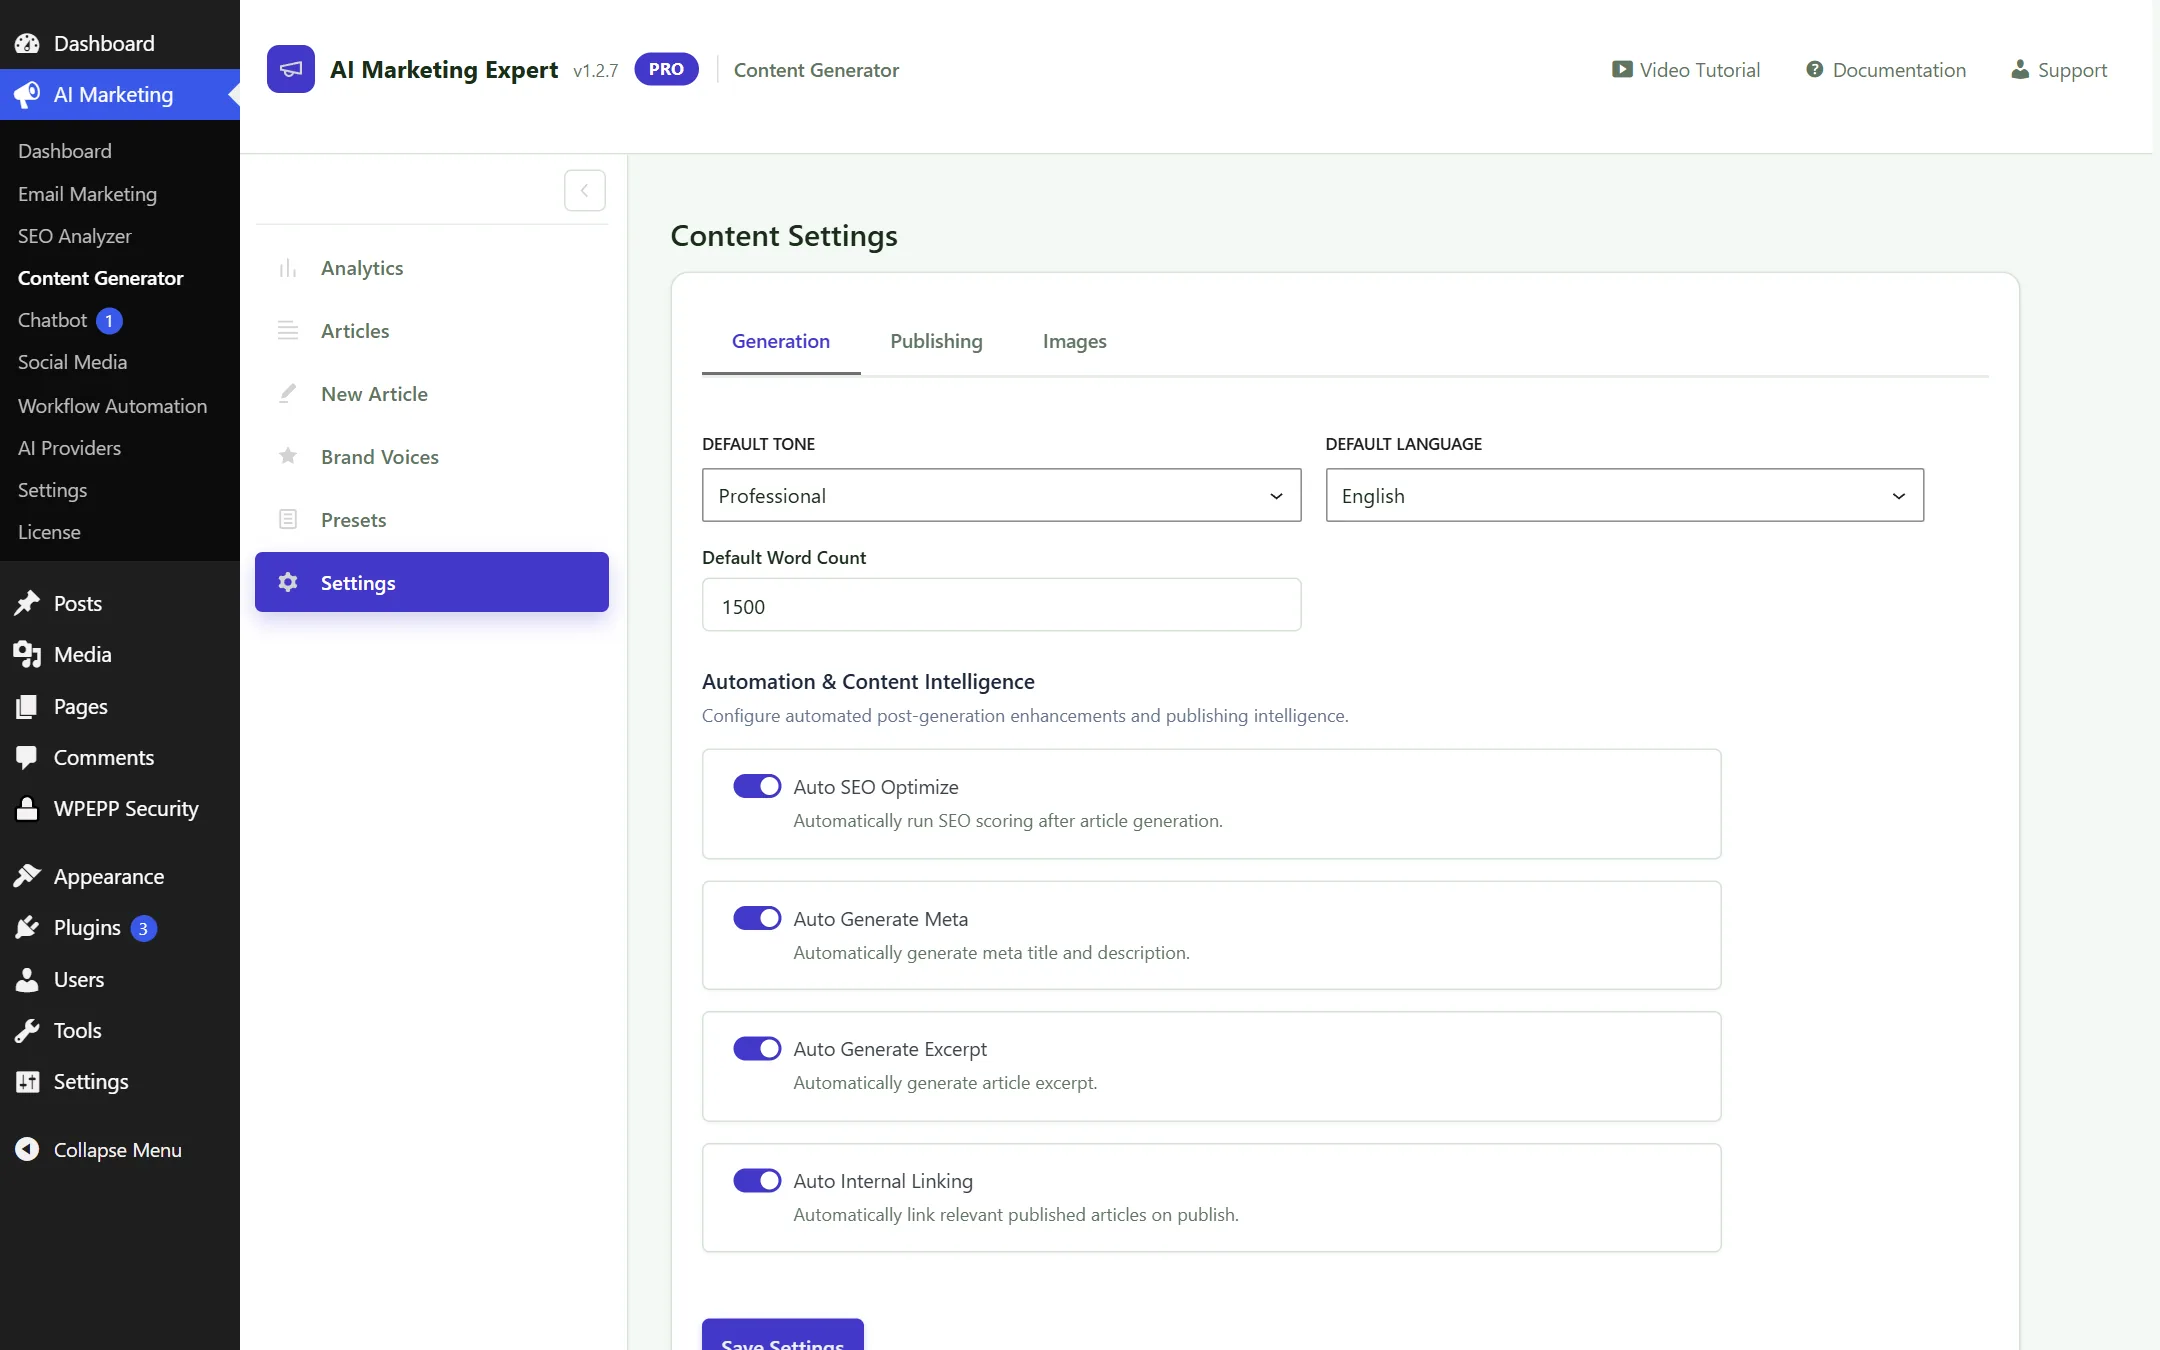Open Presets in plugin sidebar
This screenshot has height=1350, width=2160.
point(432,520)
